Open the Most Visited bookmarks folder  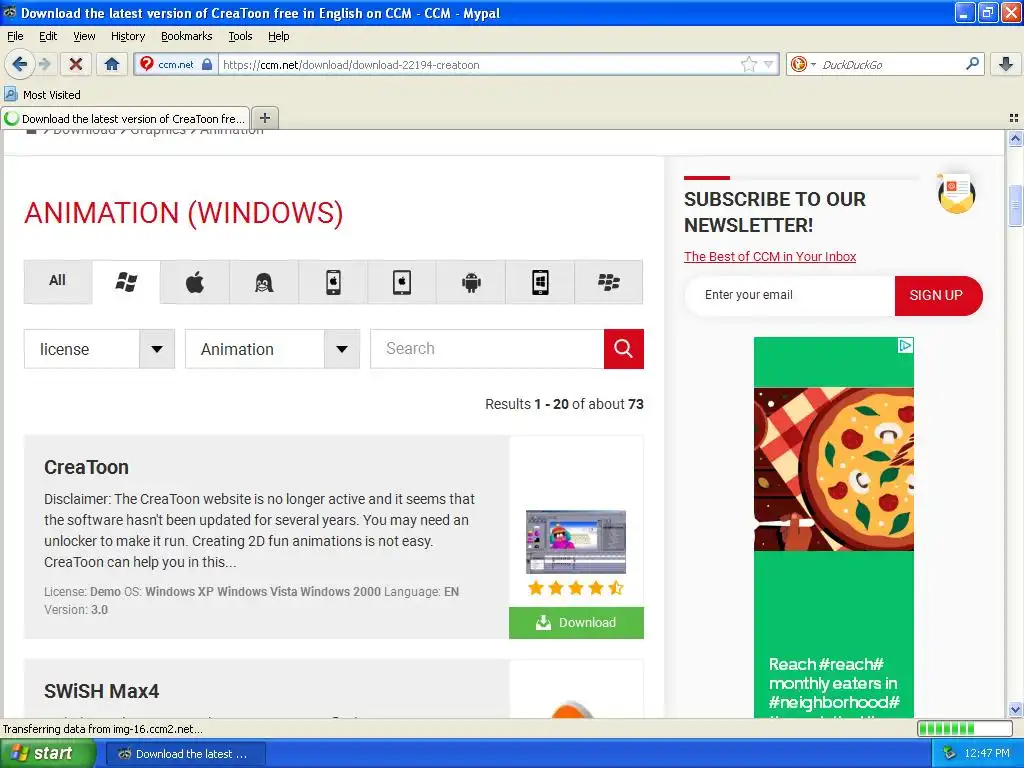(x=43, y=95)
